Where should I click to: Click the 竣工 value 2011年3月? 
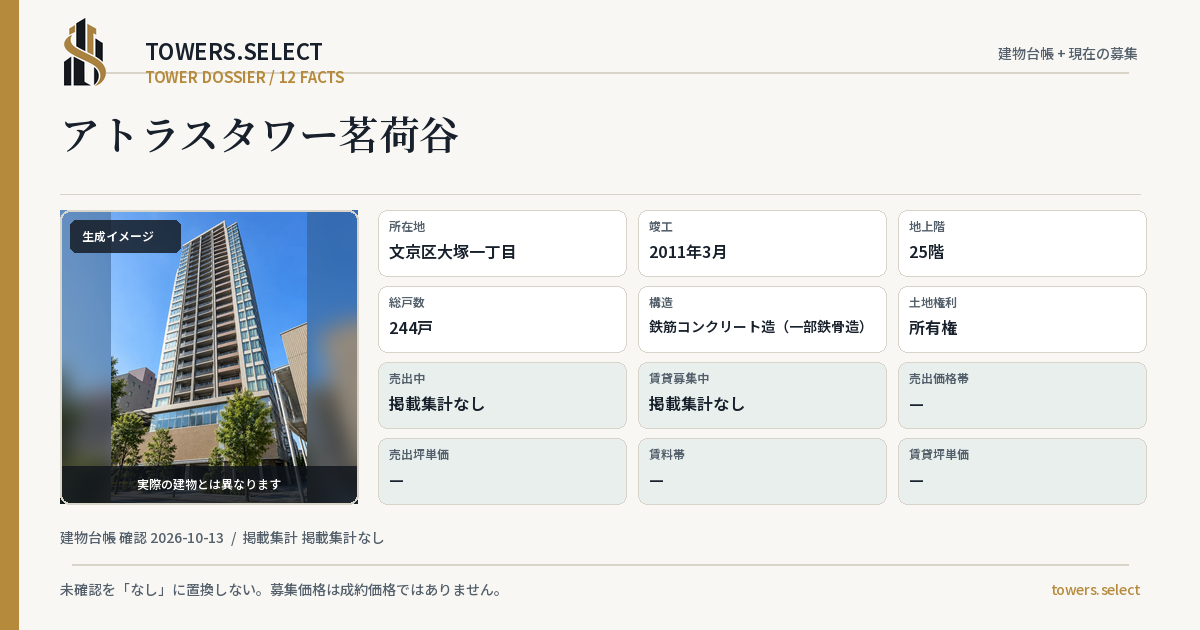[x=688, y=252]
